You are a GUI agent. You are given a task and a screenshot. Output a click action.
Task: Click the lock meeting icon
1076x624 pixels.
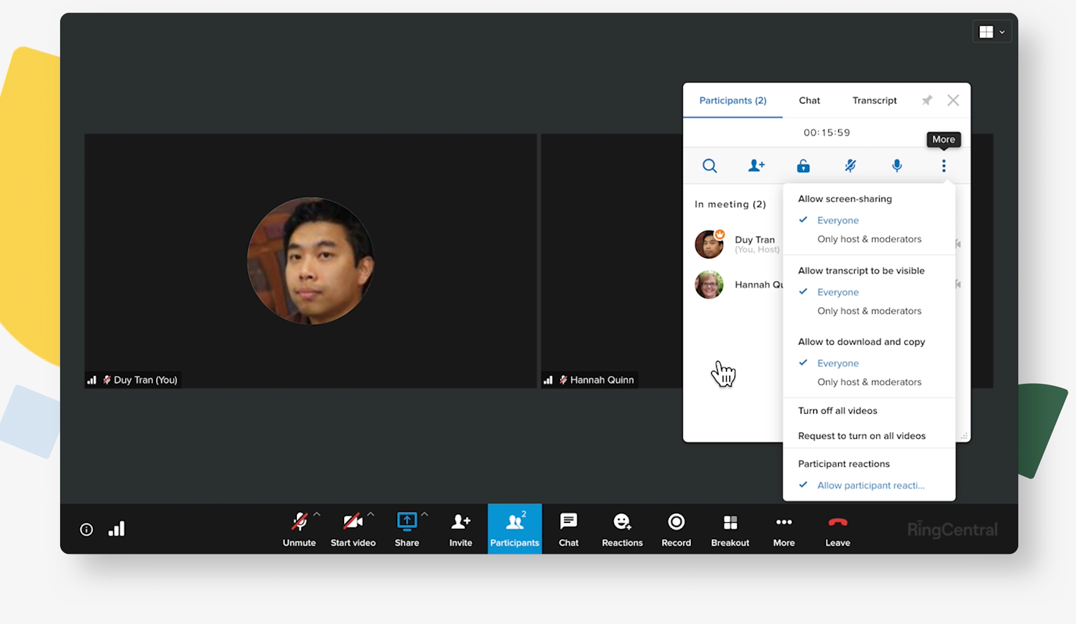coord(803,166)
